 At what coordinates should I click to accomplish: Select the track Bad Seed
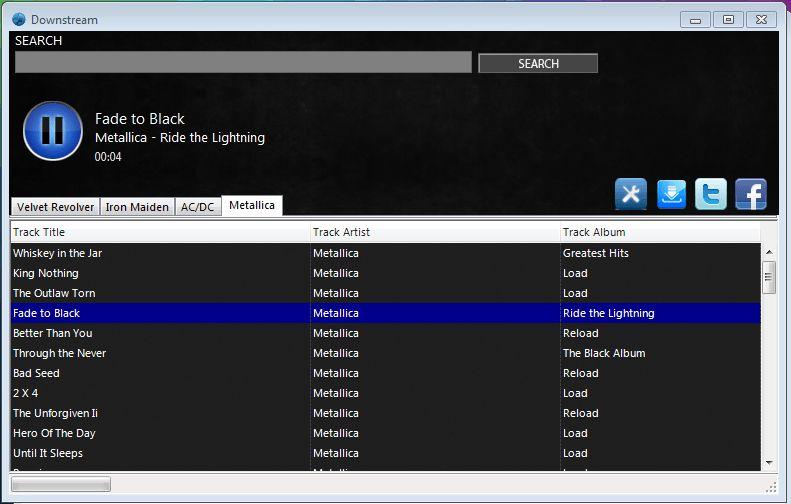(385, 373)
